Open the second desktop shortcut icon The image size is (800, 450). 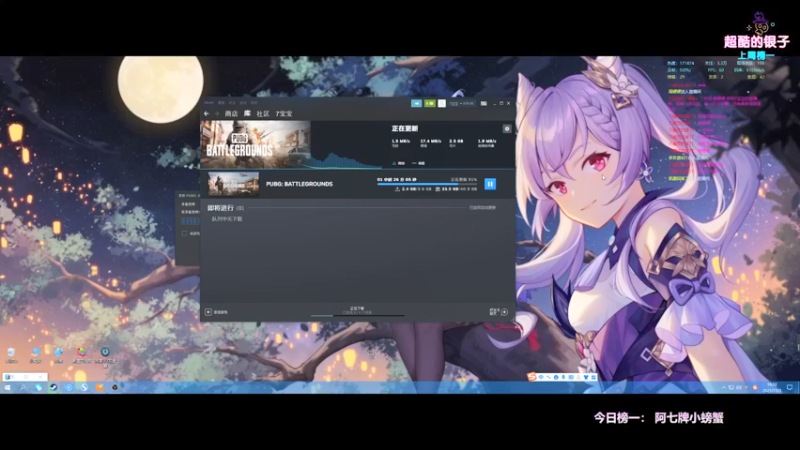[x=35, y=354]
